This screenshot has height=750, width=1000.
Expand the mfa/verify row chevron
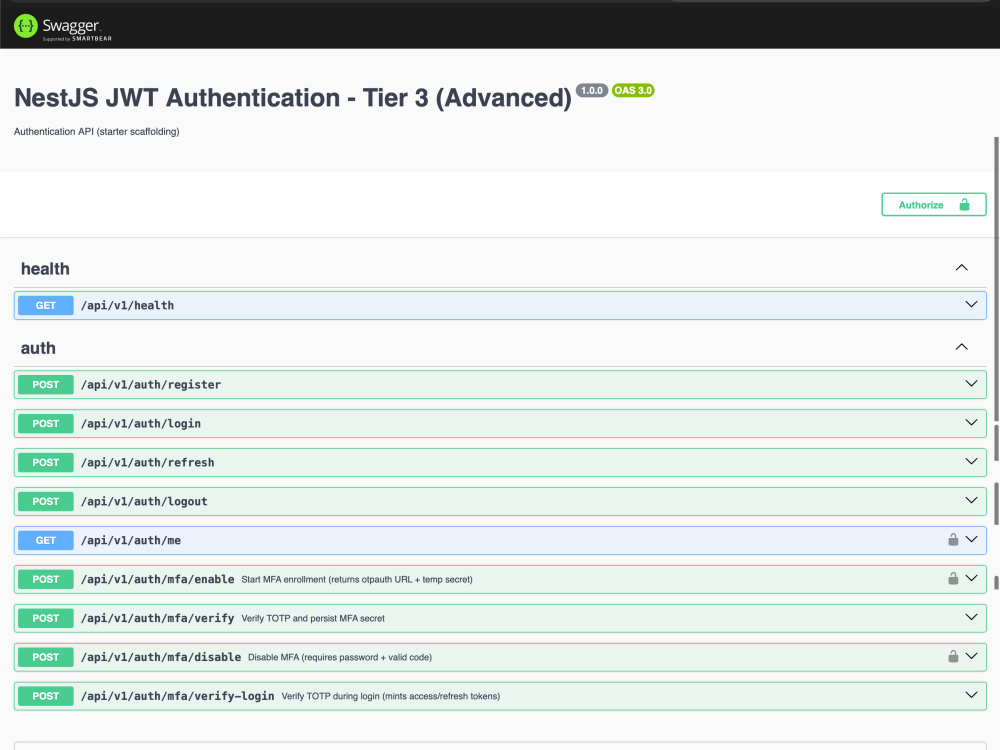971,617
